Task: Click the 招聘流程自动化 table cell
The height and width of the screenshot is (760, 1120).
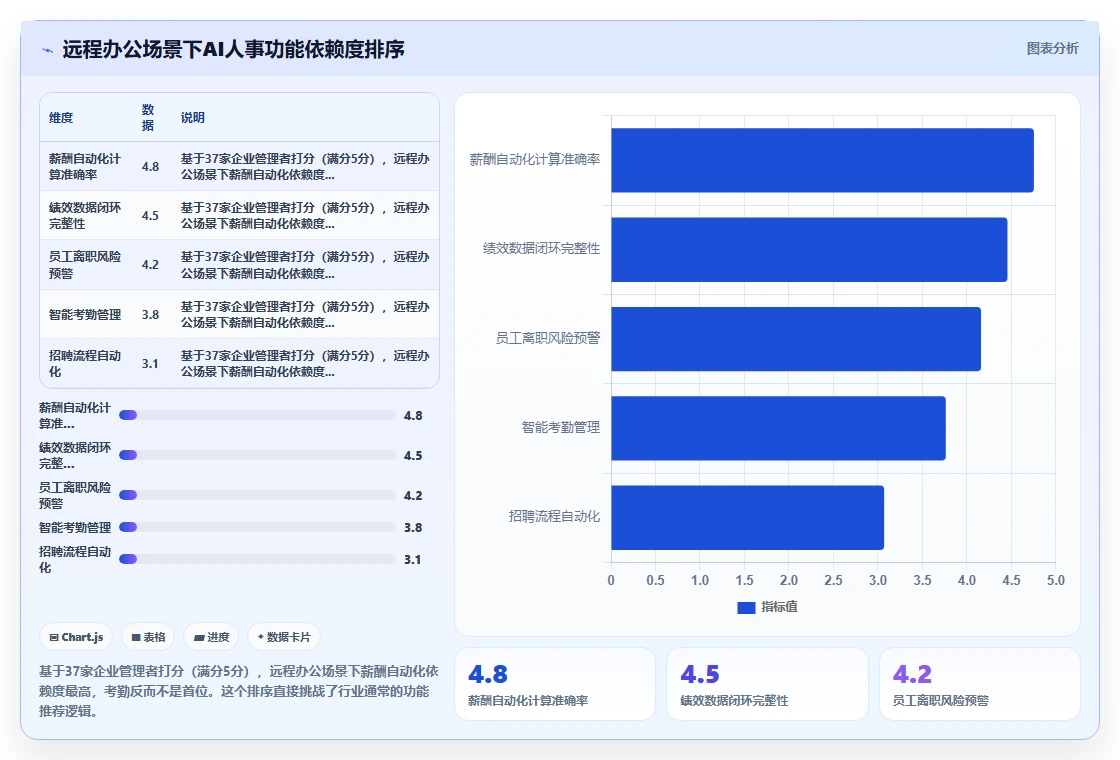Action: 85,363
